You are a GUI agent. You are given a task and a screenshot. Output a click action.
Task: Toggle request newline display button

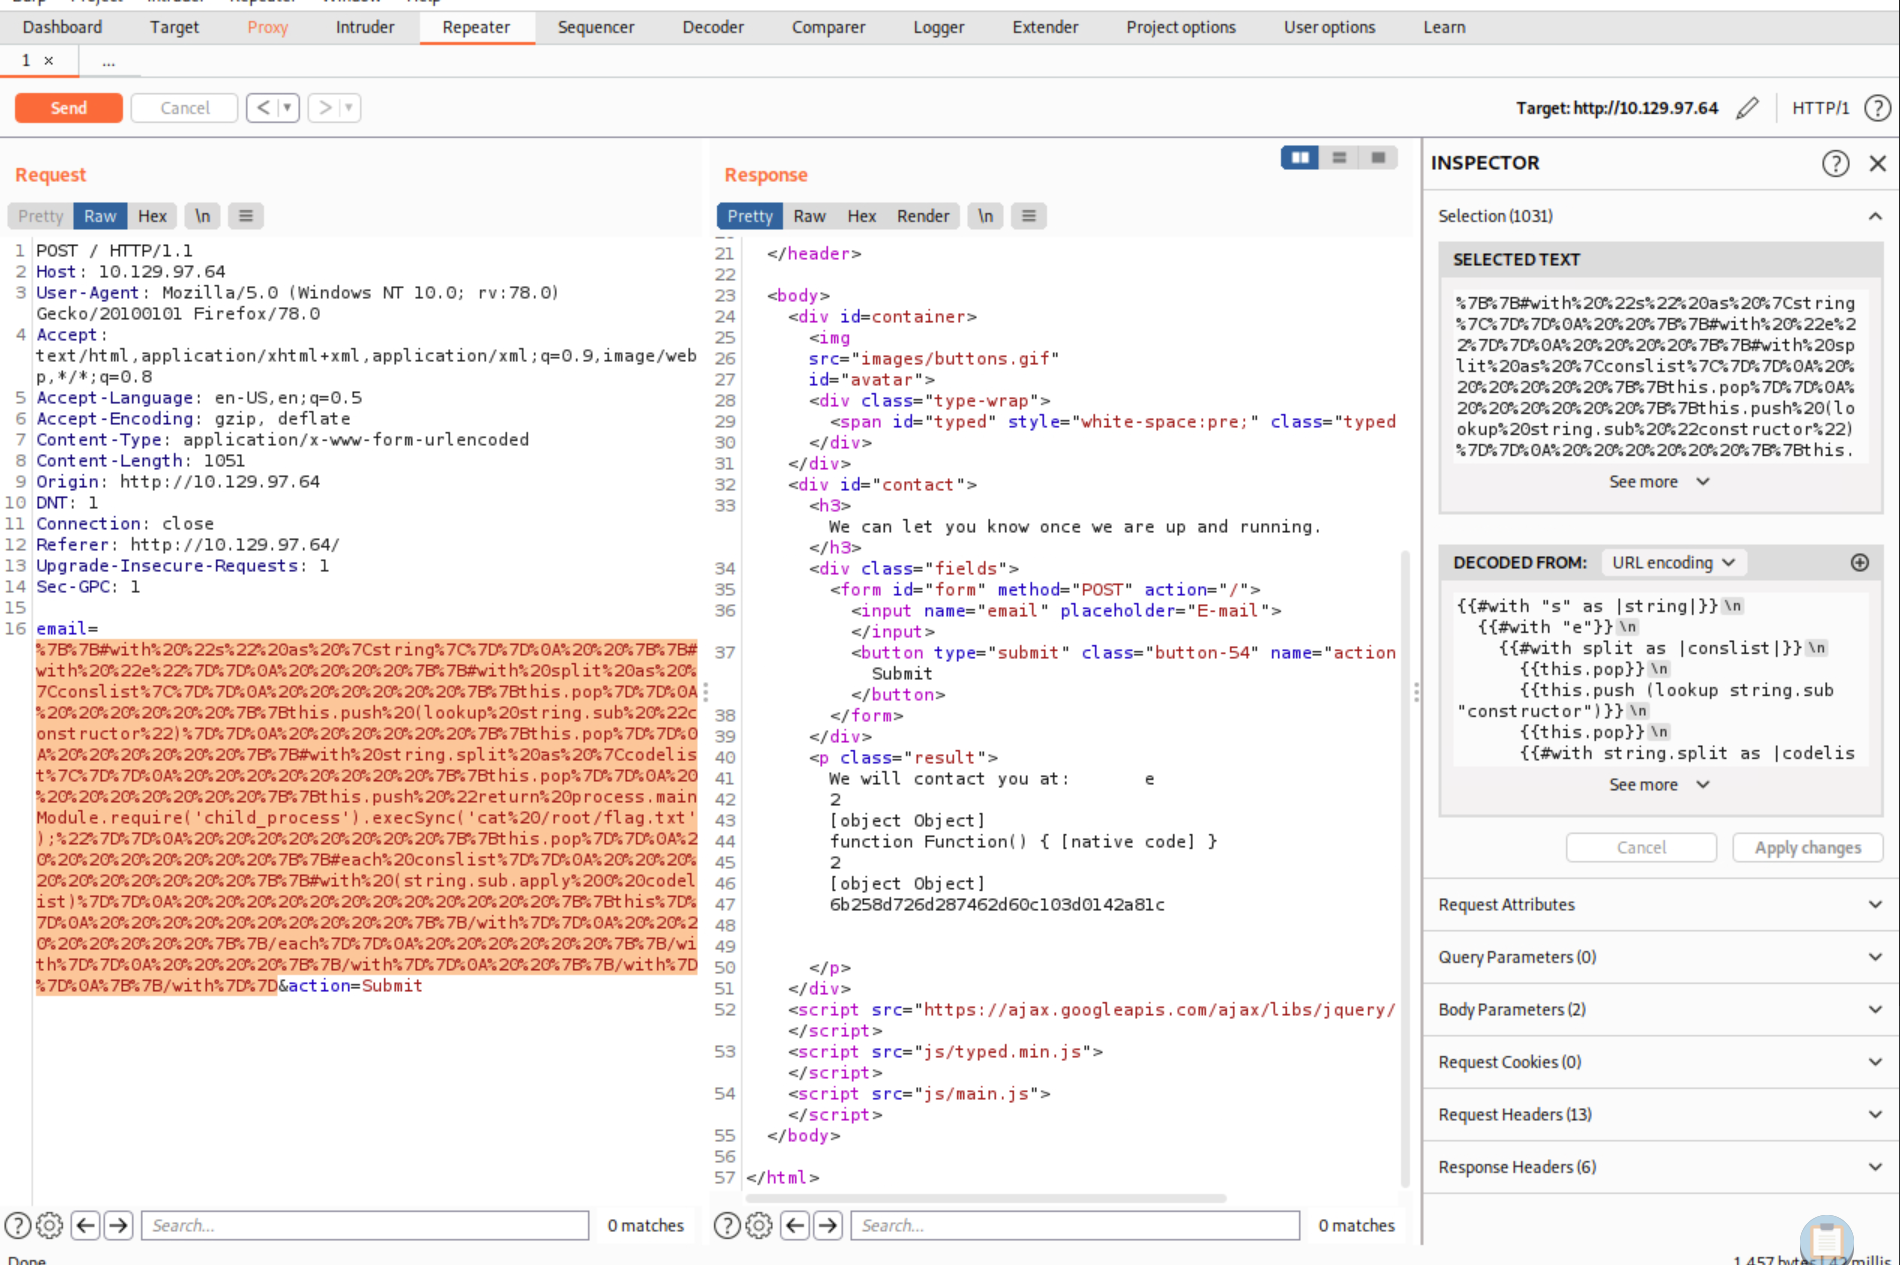click(203, 216)
